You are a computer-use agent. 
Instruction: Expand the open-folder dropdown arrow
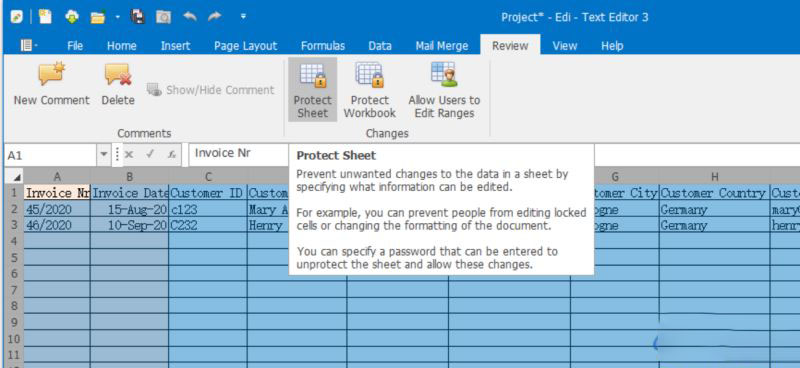tap(117, 17)
